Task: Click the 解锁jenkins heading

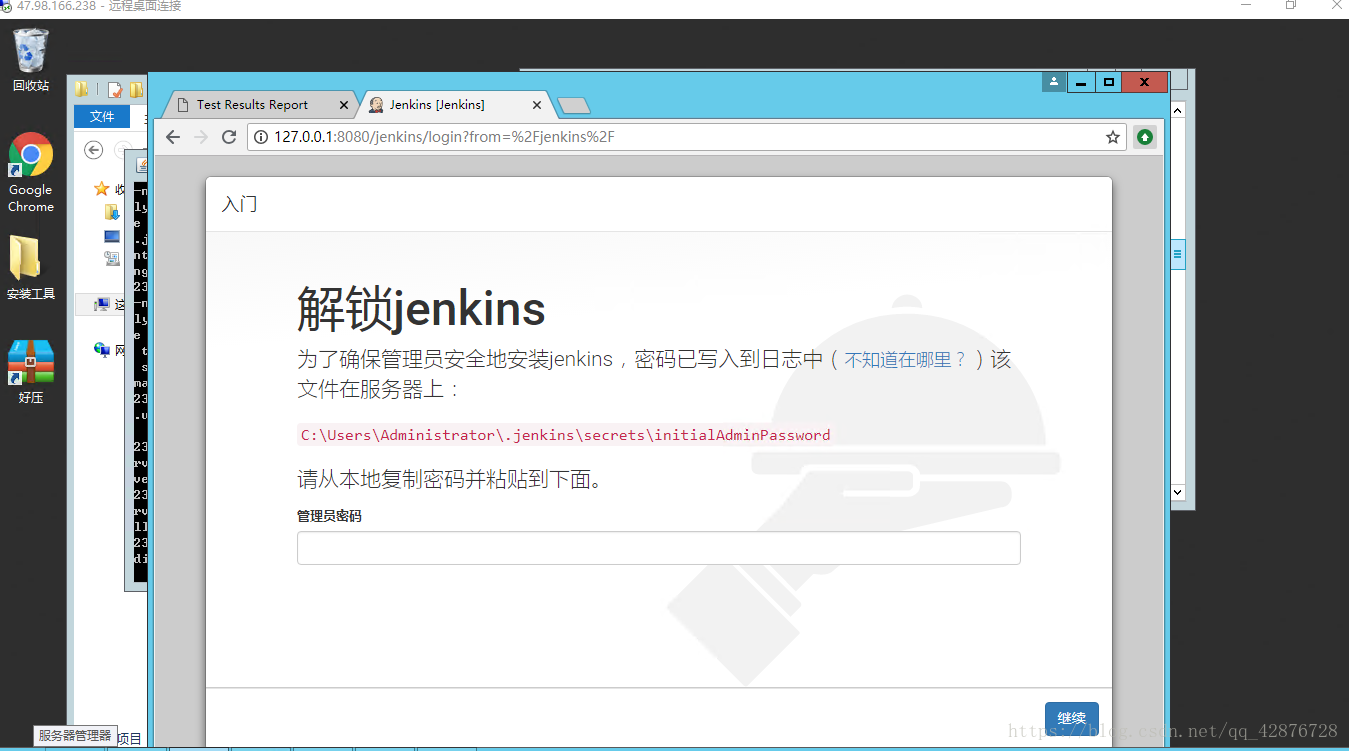Action: (421, 309)
